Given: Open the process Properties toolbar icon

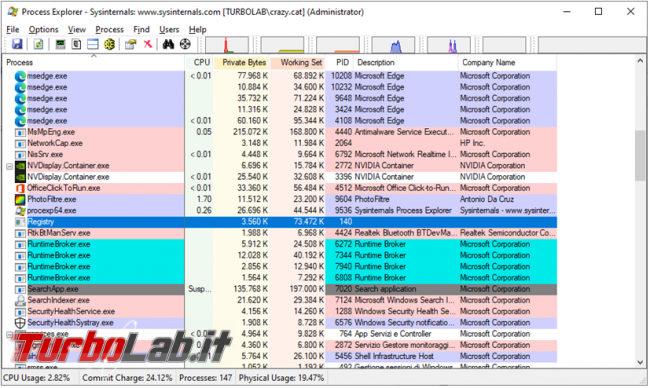Looking at the screenshot, I should 131,44.
